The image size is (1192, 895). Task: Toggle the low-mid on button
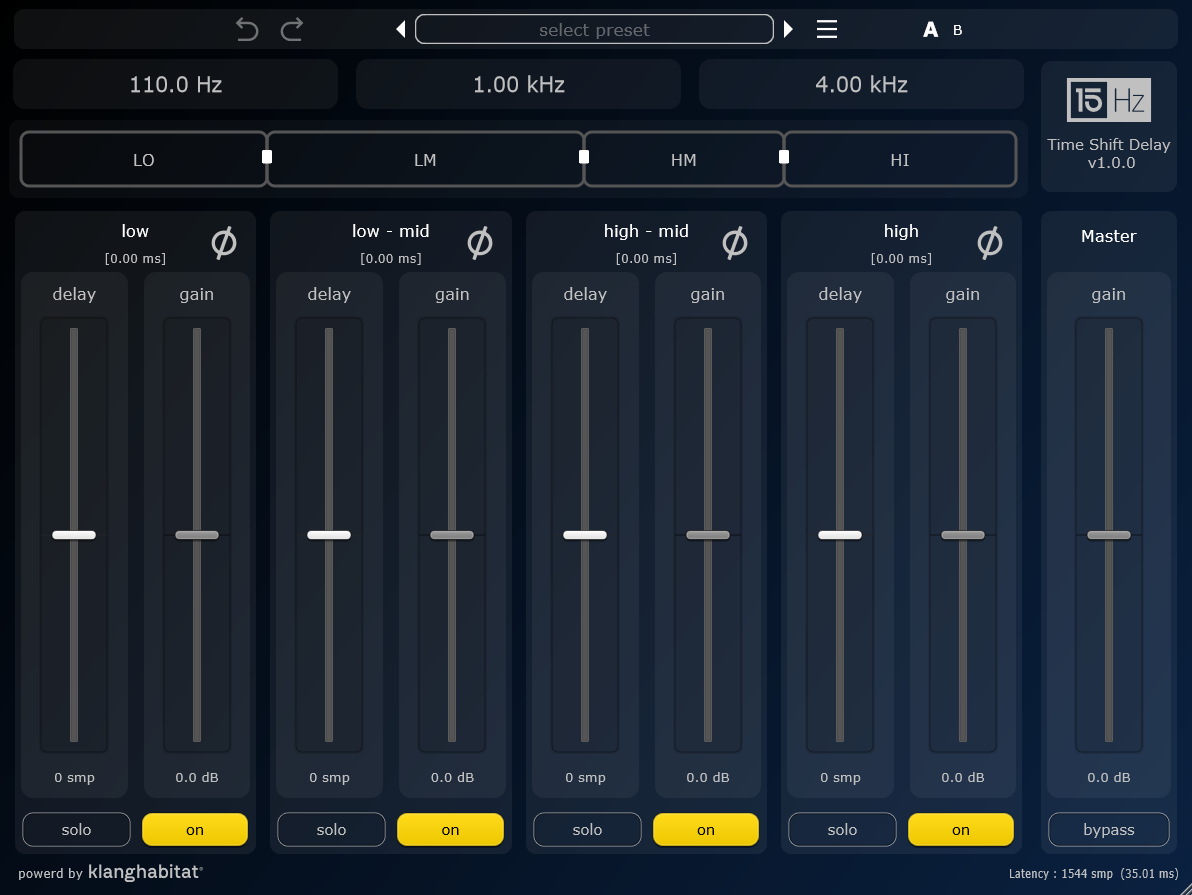(x=450, y=830)
